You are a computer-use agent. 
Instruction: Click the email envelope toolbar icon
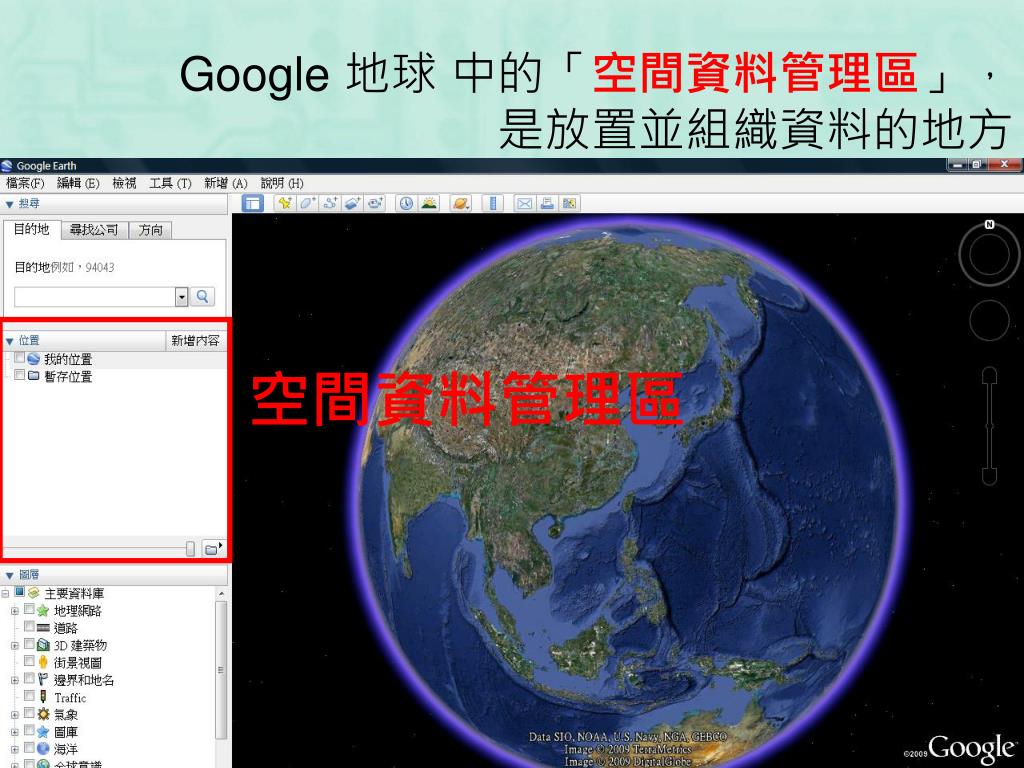(524, 203)
